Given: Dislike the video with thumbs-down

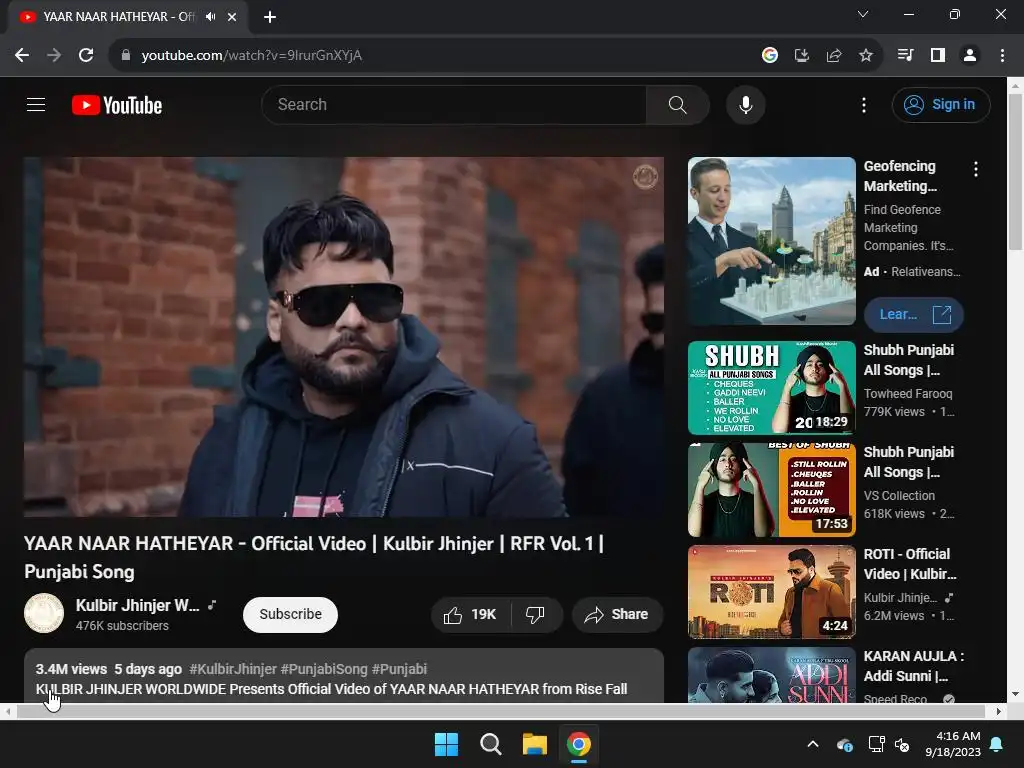Looking at the screenshot, I should (536, 615).
